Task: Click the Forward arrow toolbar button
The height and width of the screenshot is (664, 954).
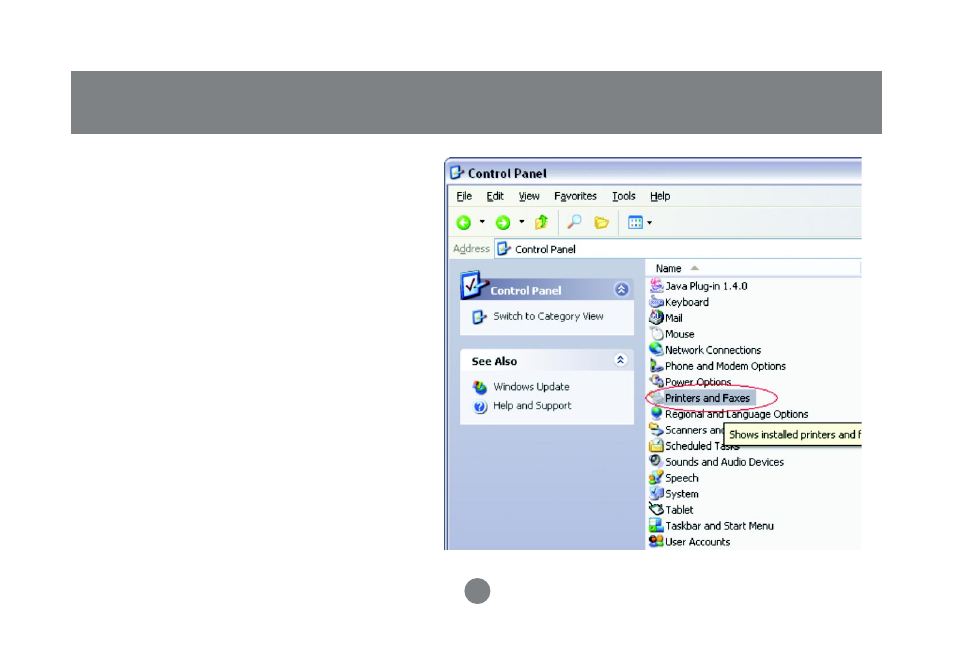Action: pos(503,223)
